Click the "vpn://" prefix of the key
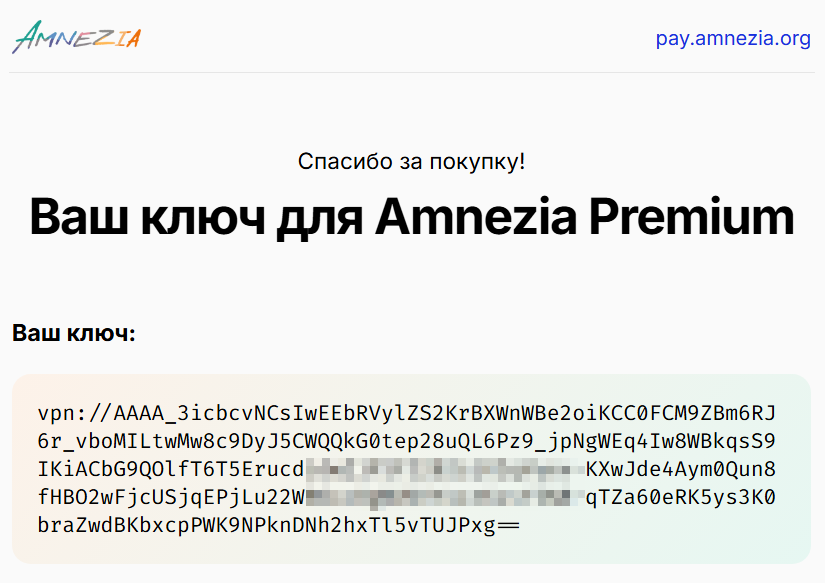Image resolution: width=825 pixels, height=583 pixels. 75,414
